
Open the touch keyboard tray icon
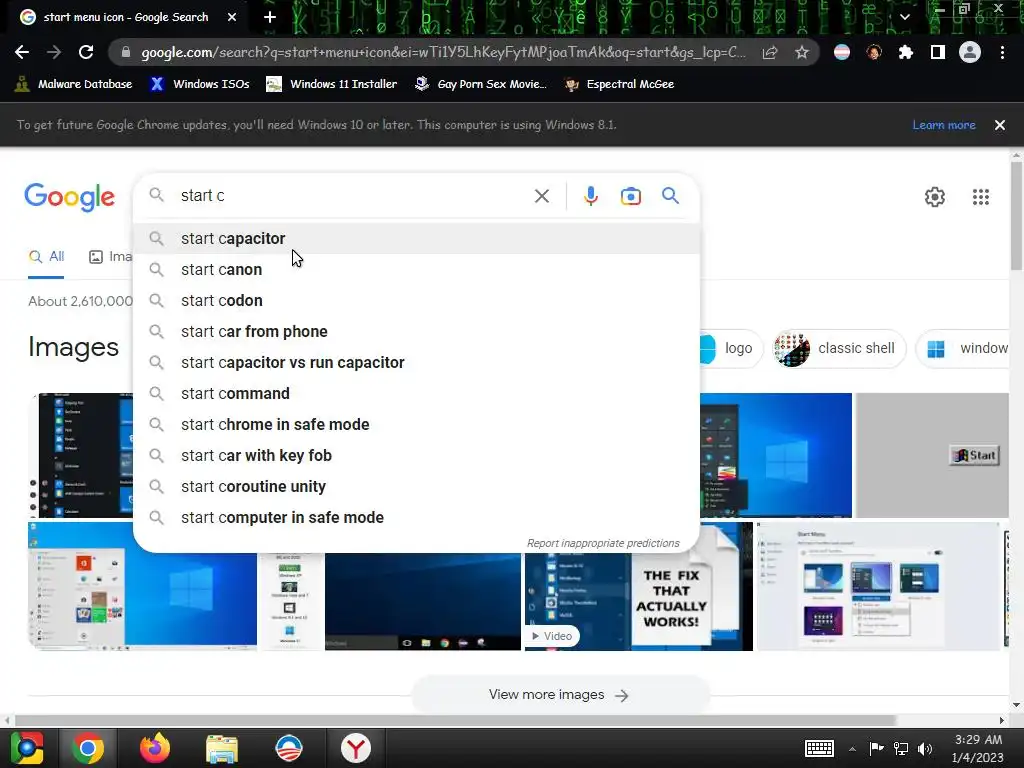819,748
